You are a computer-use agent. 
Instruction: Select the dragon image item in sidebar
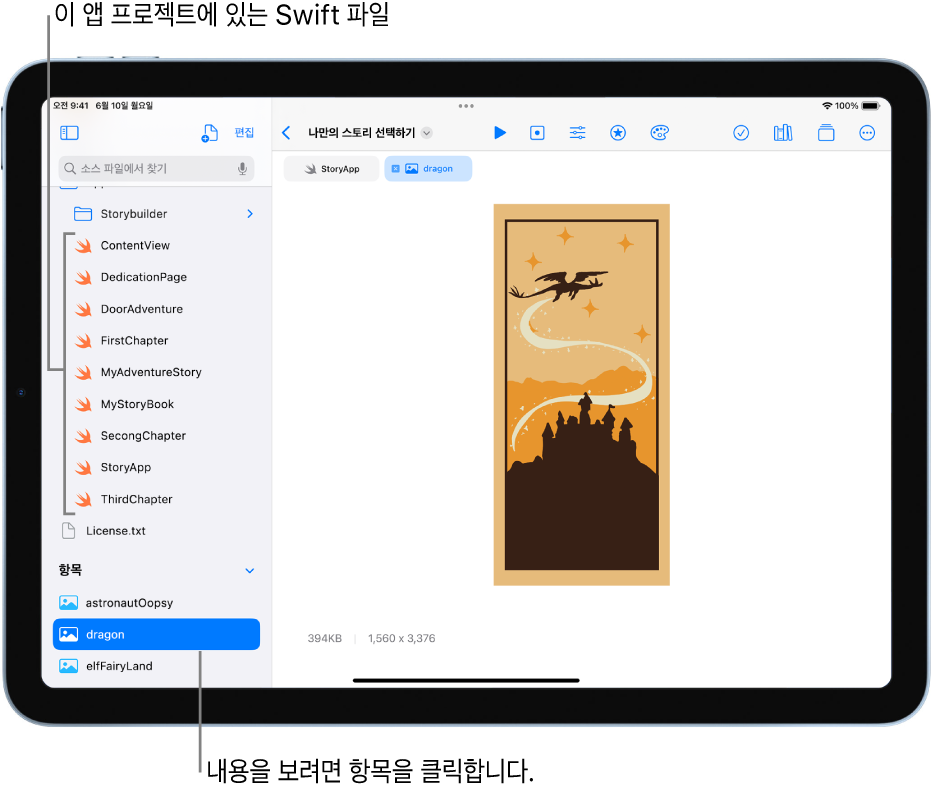156,635
